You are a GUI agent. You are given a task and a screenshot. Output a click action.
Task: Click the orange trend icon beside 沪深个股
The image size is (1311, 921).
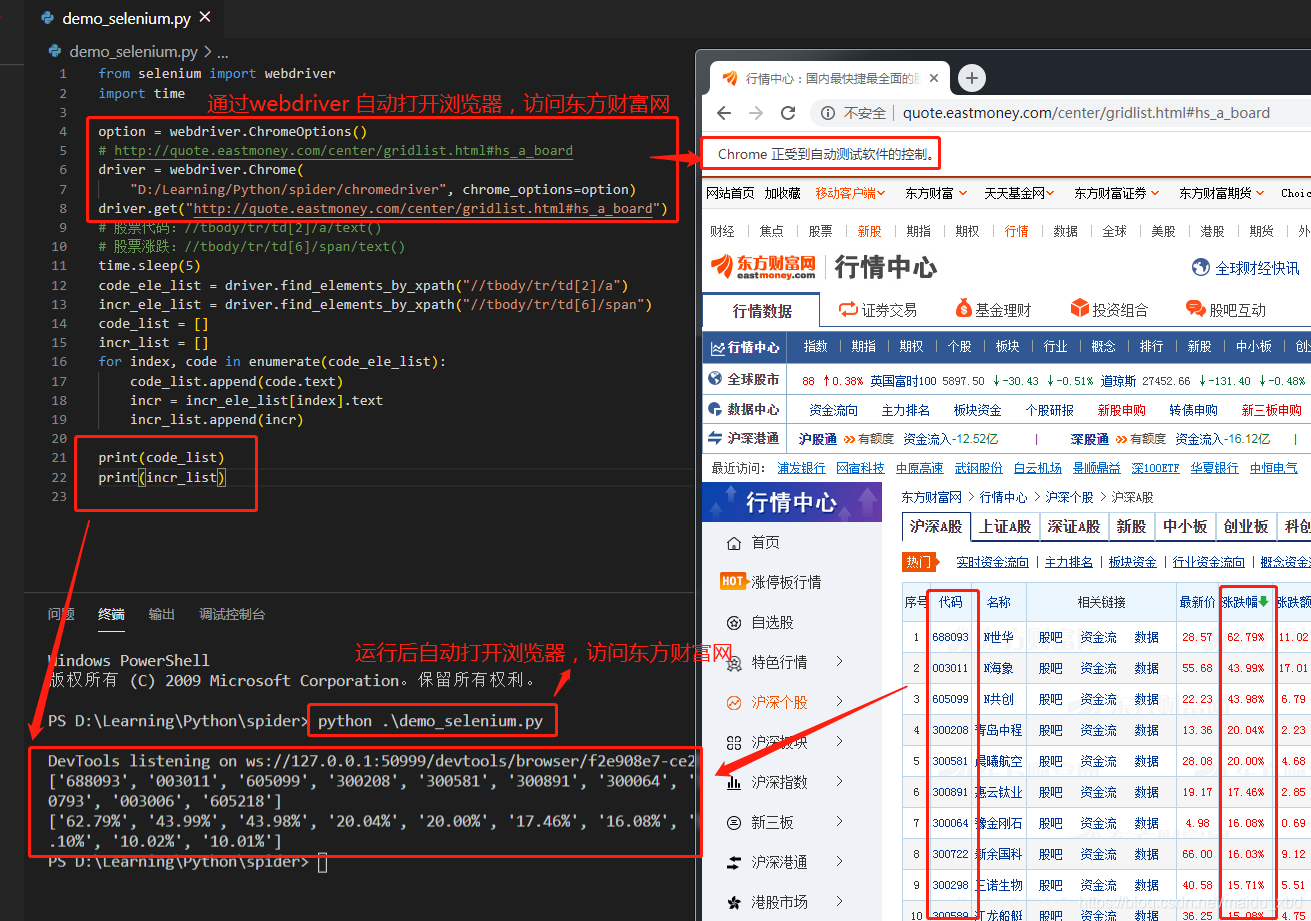coord(734,702)
